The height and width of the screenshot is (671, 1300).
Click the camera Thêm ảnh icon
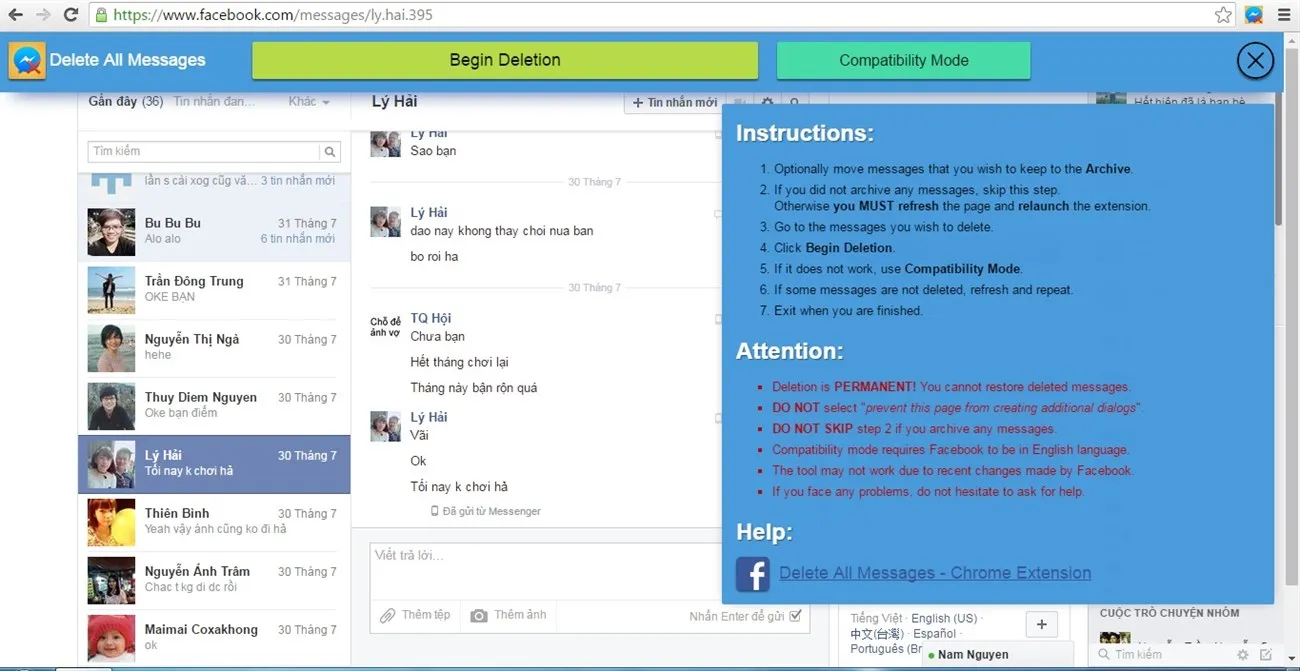(x=479, y=615)
